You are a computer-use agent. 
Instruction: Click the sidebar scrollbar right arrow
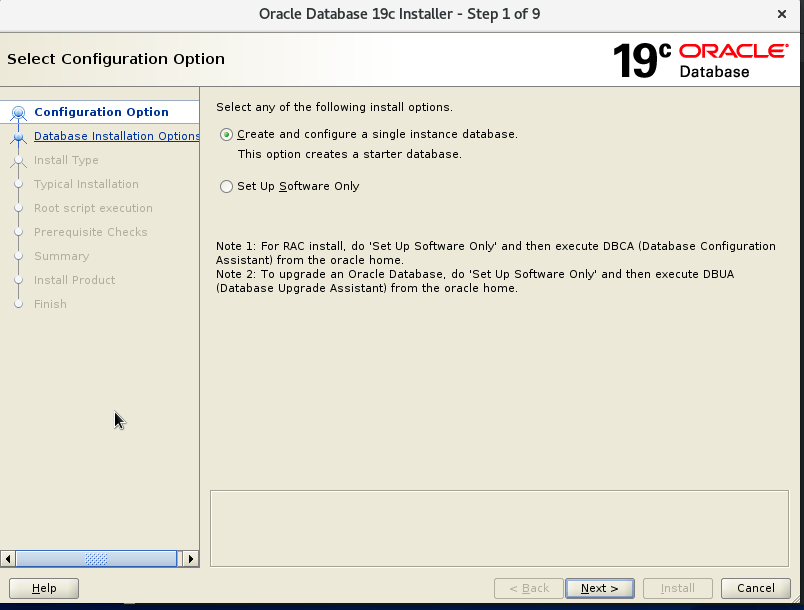pos(190,559)
